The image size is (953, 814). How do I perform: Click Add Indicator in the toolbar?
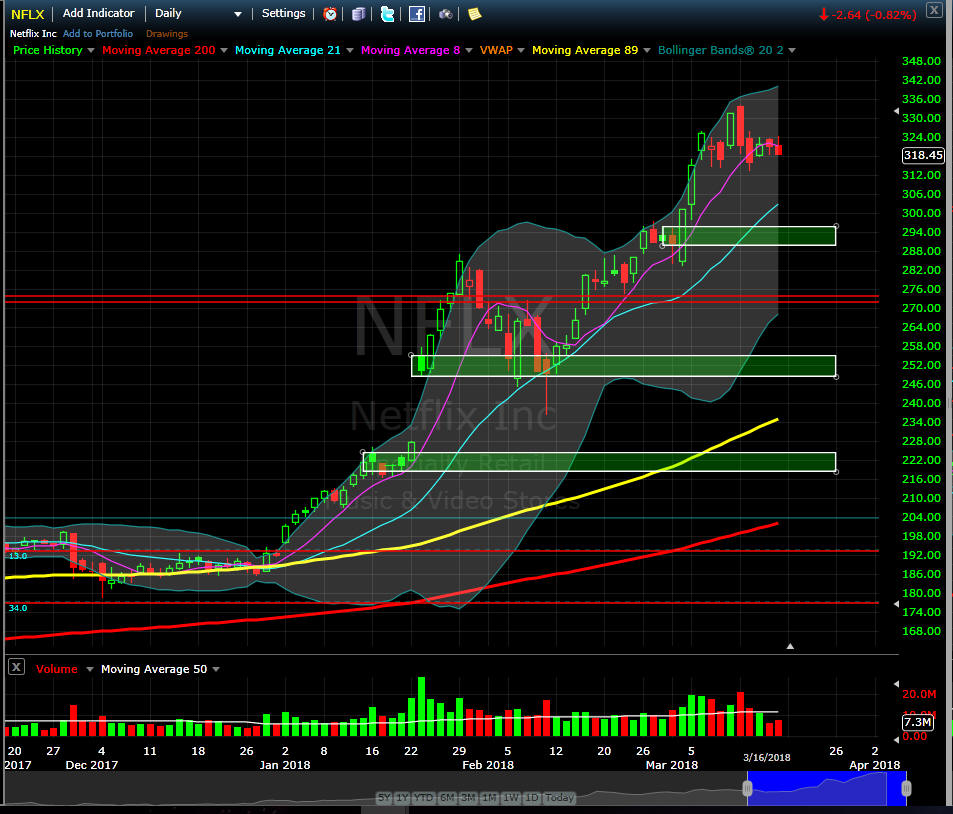click(x=98, y=13)
